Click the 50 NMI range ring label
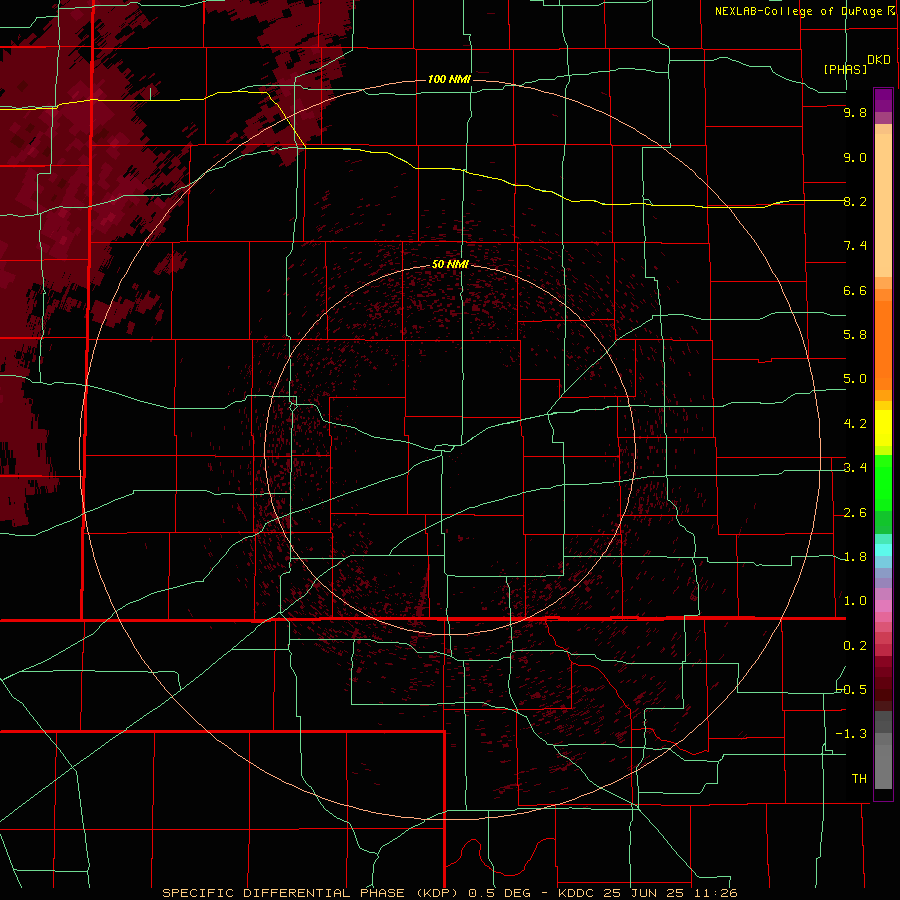Viewport: 900px width, 900px height. tap(450, 264)
